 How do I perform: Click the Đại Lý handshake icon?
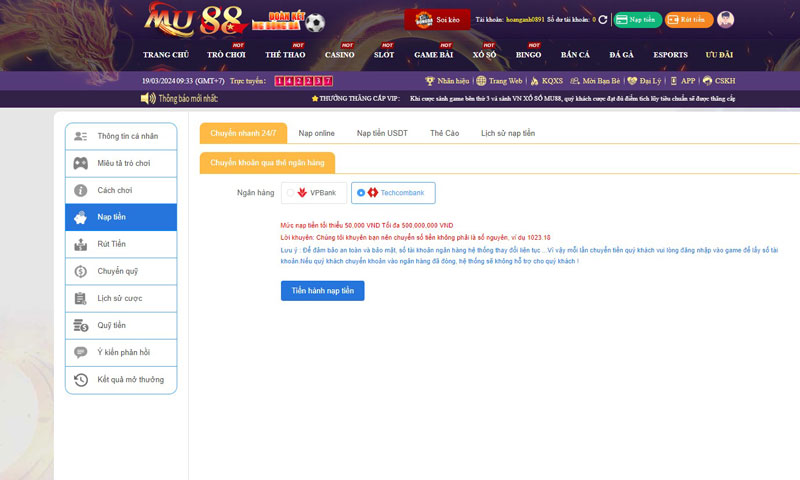(632, 81)
